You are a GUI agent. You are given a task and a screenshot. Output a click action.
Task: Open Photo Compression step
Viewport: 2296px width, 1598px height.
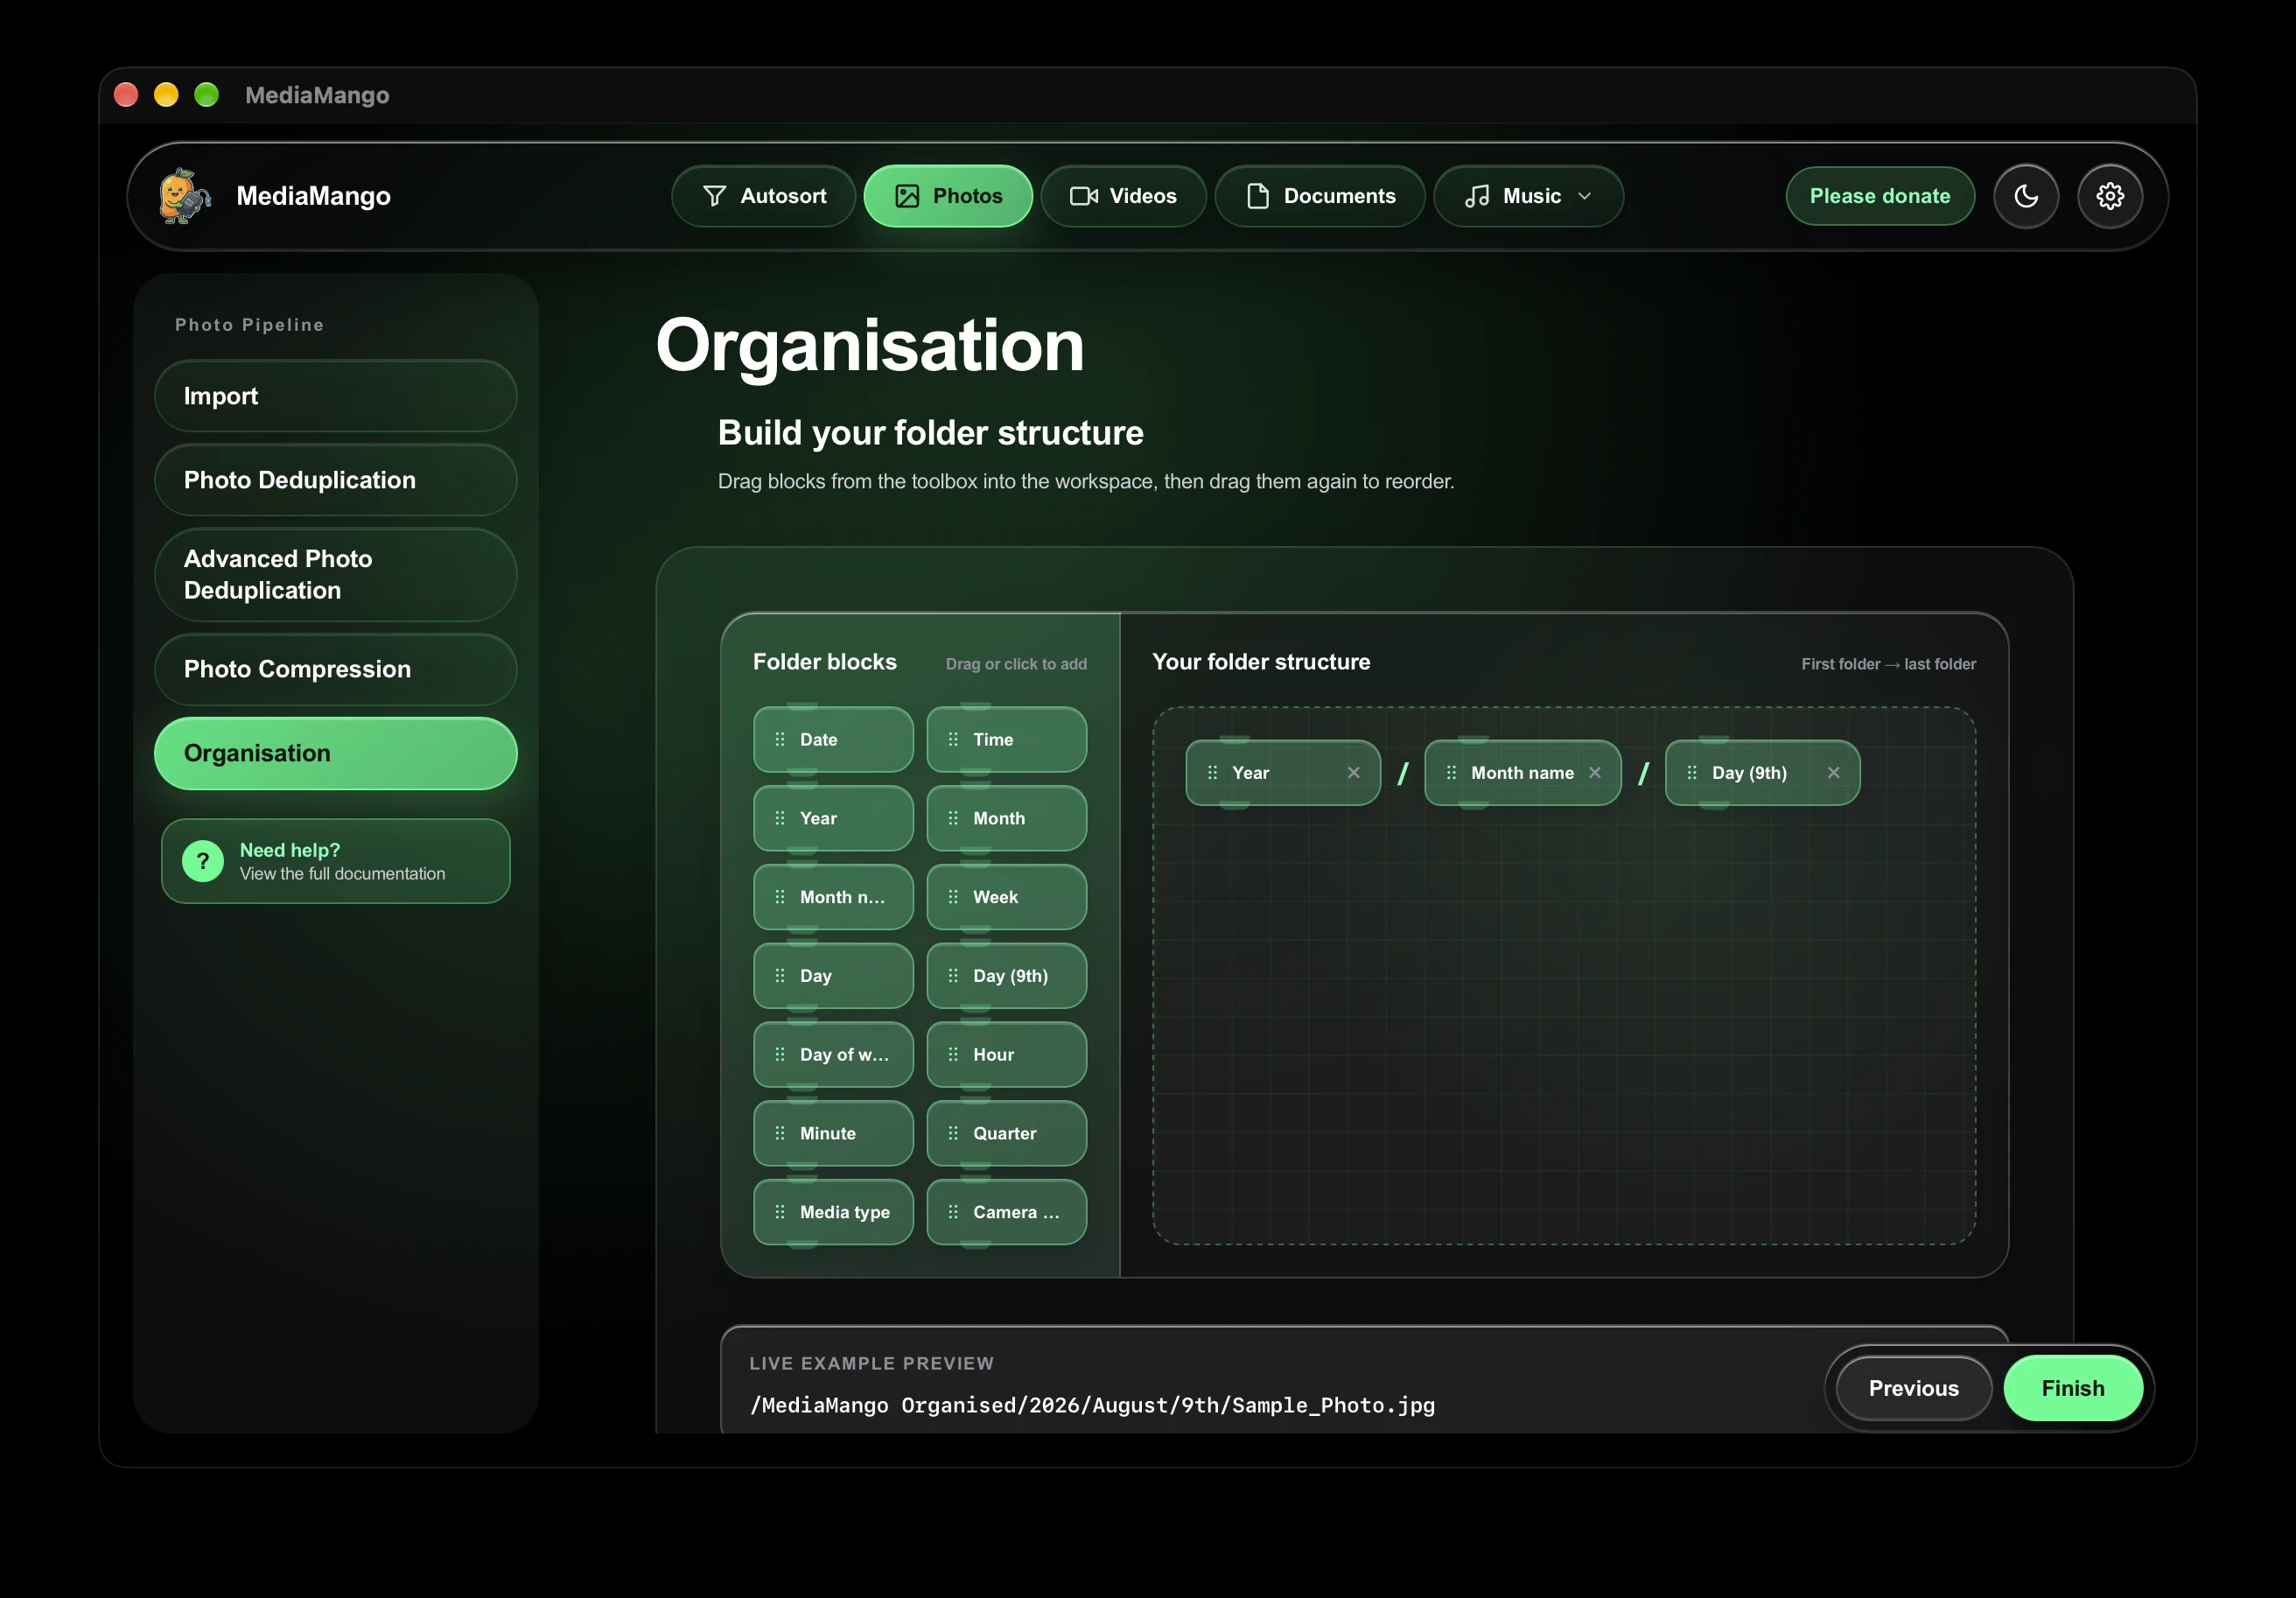tap(335, 669)
